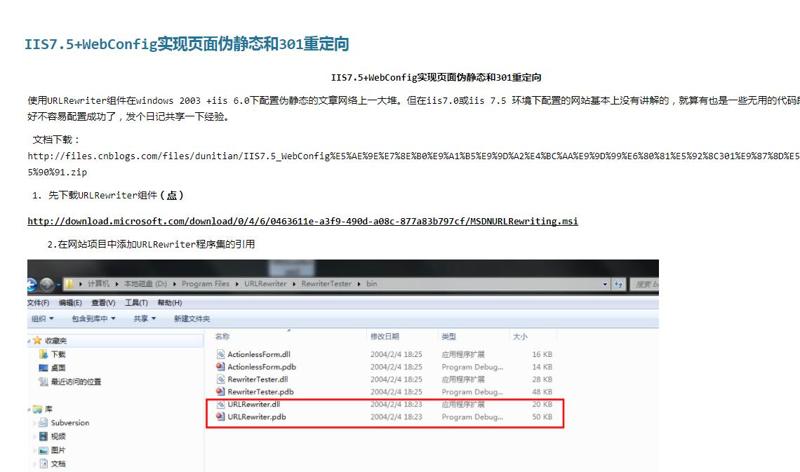Viewport: 800px width, 472px height.
Task: Open the 查看(V) menu
Action: pyautogui.click(x=103, y=303)
